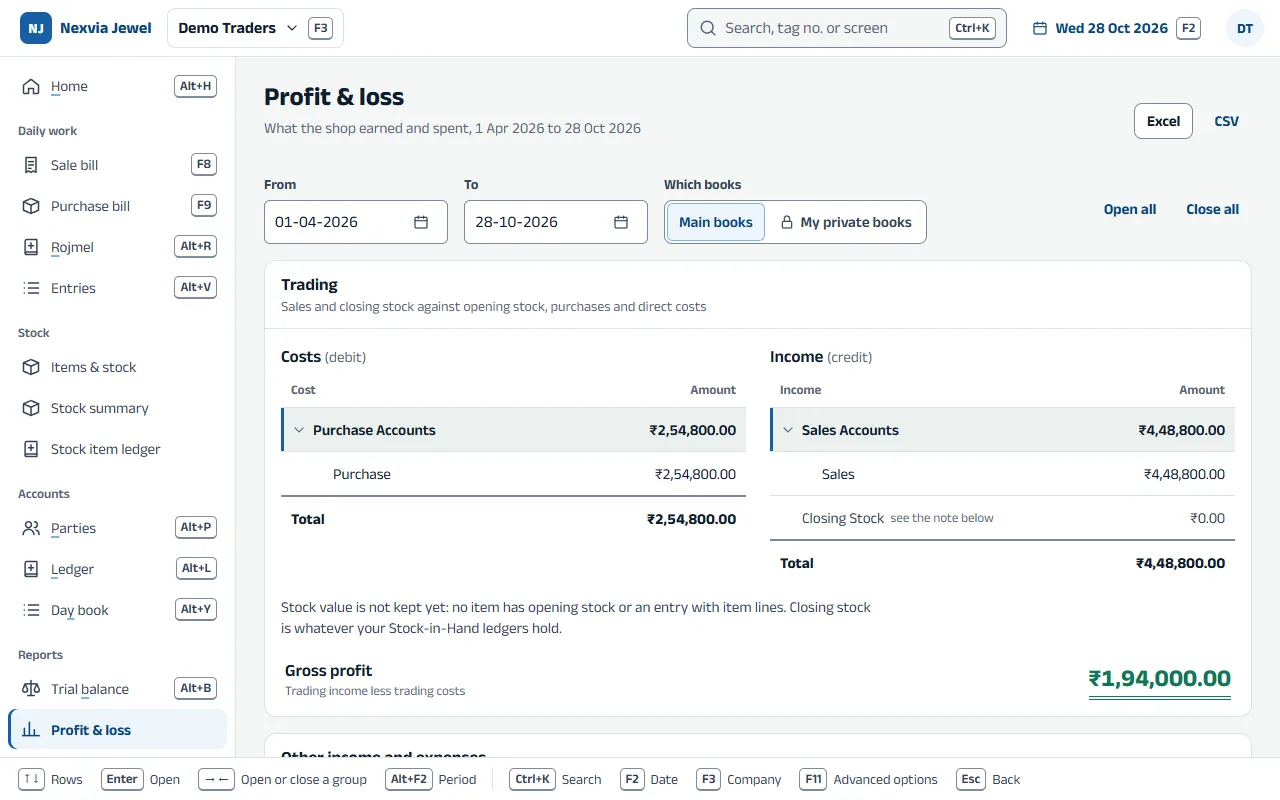Export report as CSV

1227,121
